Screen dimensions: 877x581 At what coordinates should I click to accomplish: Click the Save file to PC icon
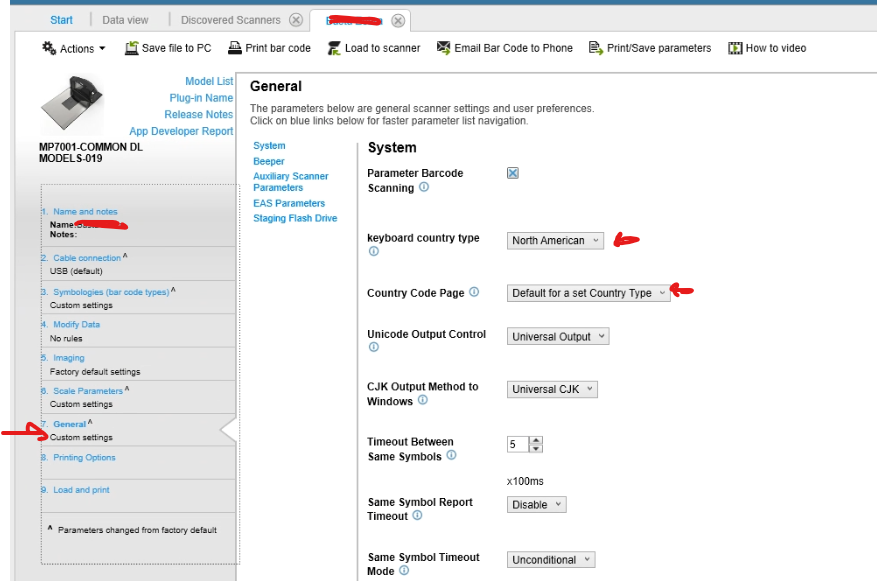click(132, 48)
